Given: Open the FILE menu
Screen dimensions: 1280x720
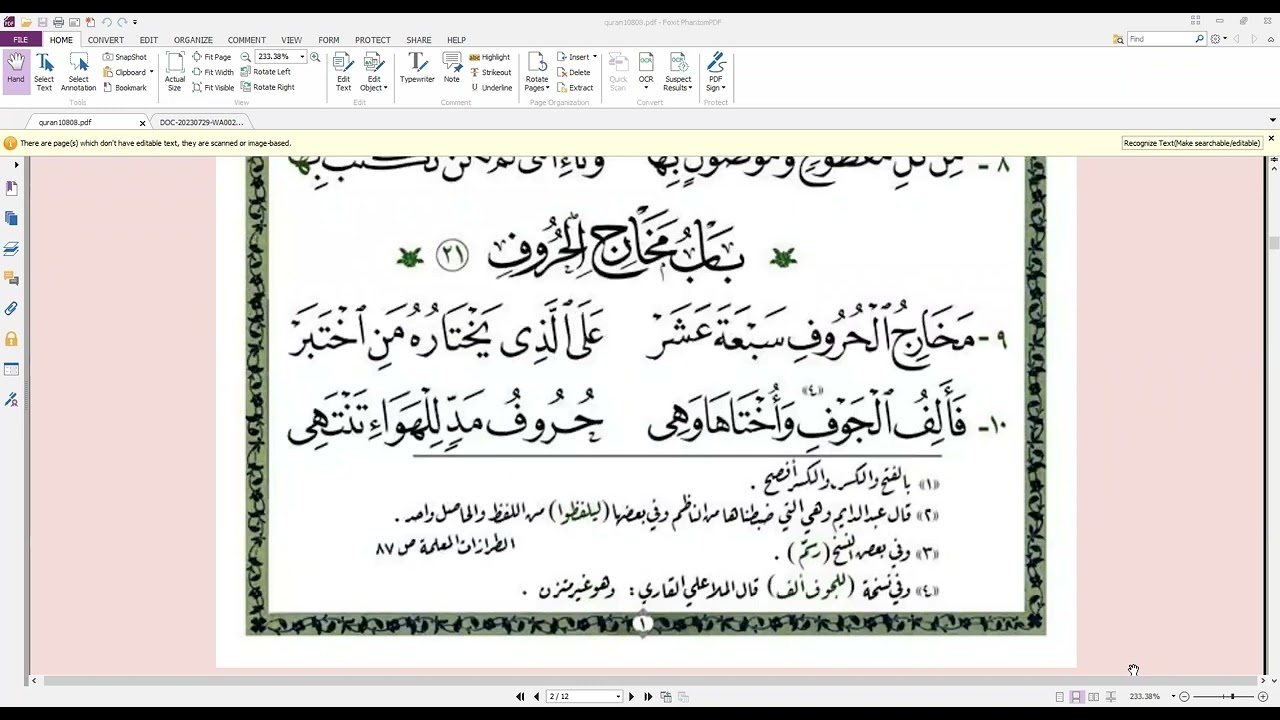Looking at the screenshot, I should pyautogui.click(x=20, y=40).
